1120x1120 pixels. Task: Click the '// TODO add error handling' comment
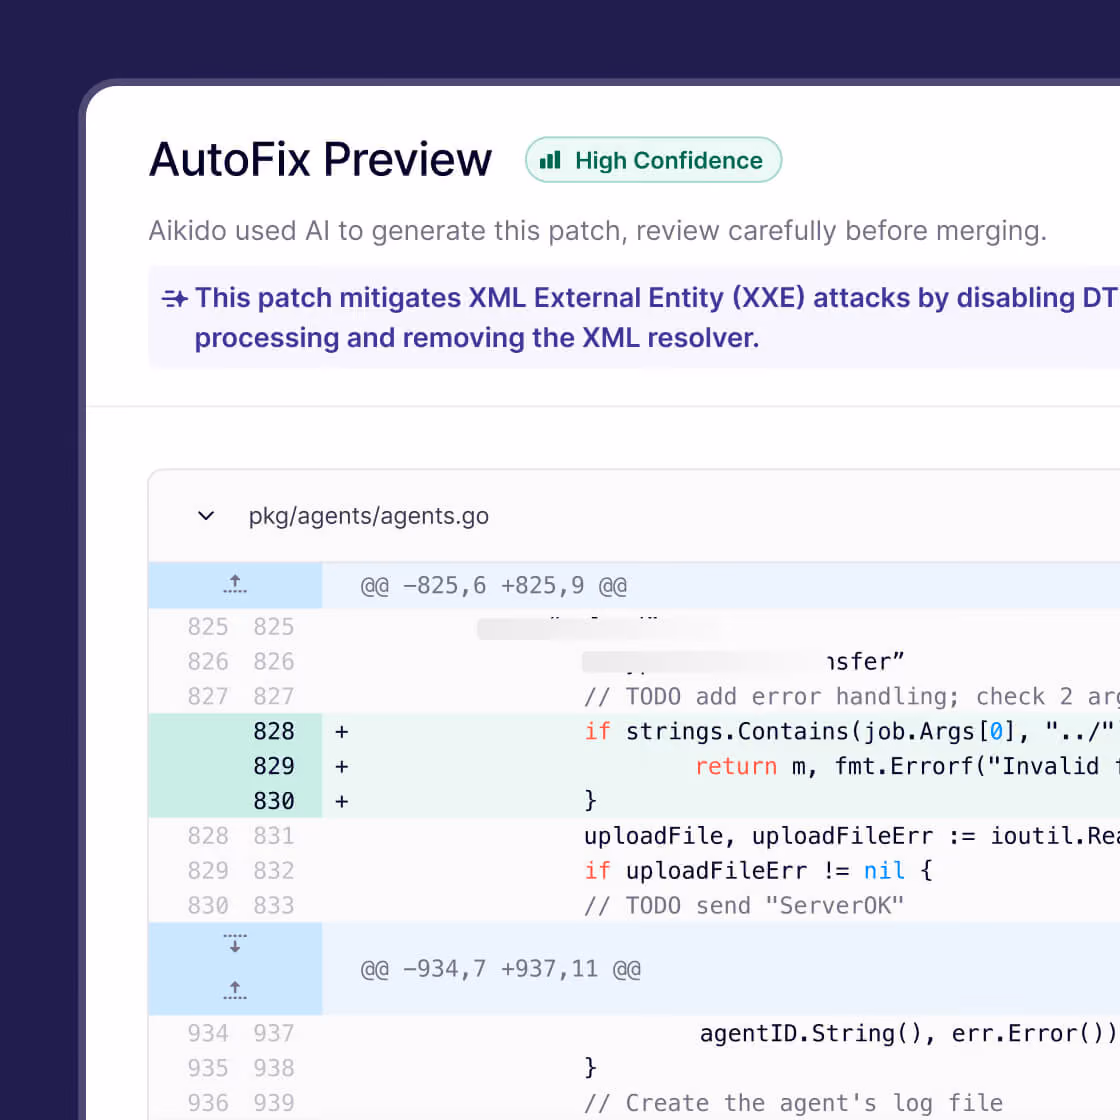851,696
